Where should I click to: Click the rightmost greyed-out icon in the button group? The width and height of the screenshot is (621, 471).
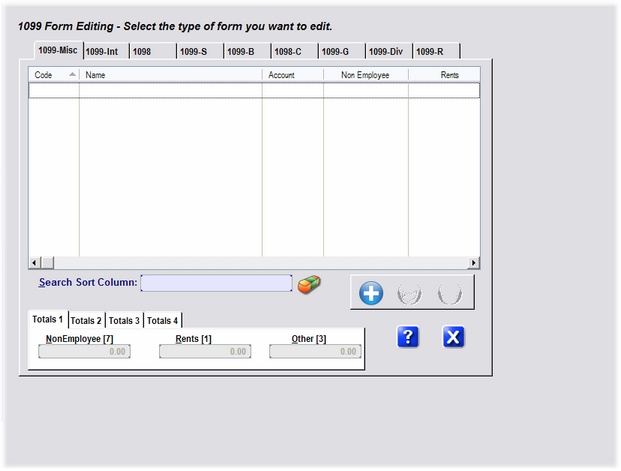(450, 294)
